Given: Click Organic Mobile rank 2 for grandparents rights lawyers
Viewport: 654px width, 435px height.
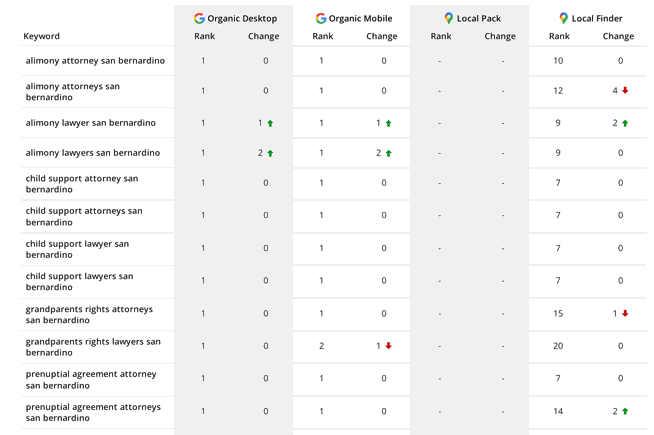Looking at the screenshot, I should [321, 346].
